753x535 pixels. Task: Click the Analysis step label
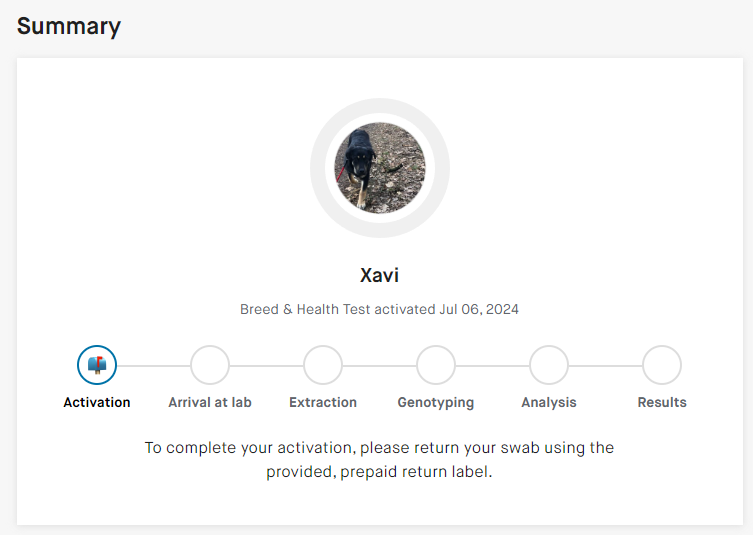[549, 402]
